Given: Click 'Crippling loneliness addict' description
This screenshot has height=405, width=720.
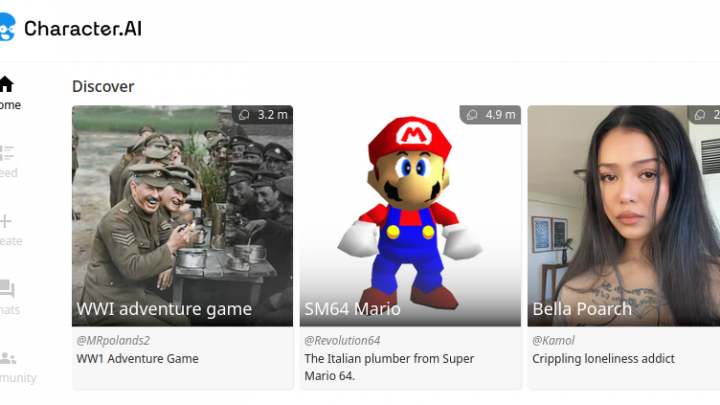Looking at the screenshot, I should coord(603,359).
